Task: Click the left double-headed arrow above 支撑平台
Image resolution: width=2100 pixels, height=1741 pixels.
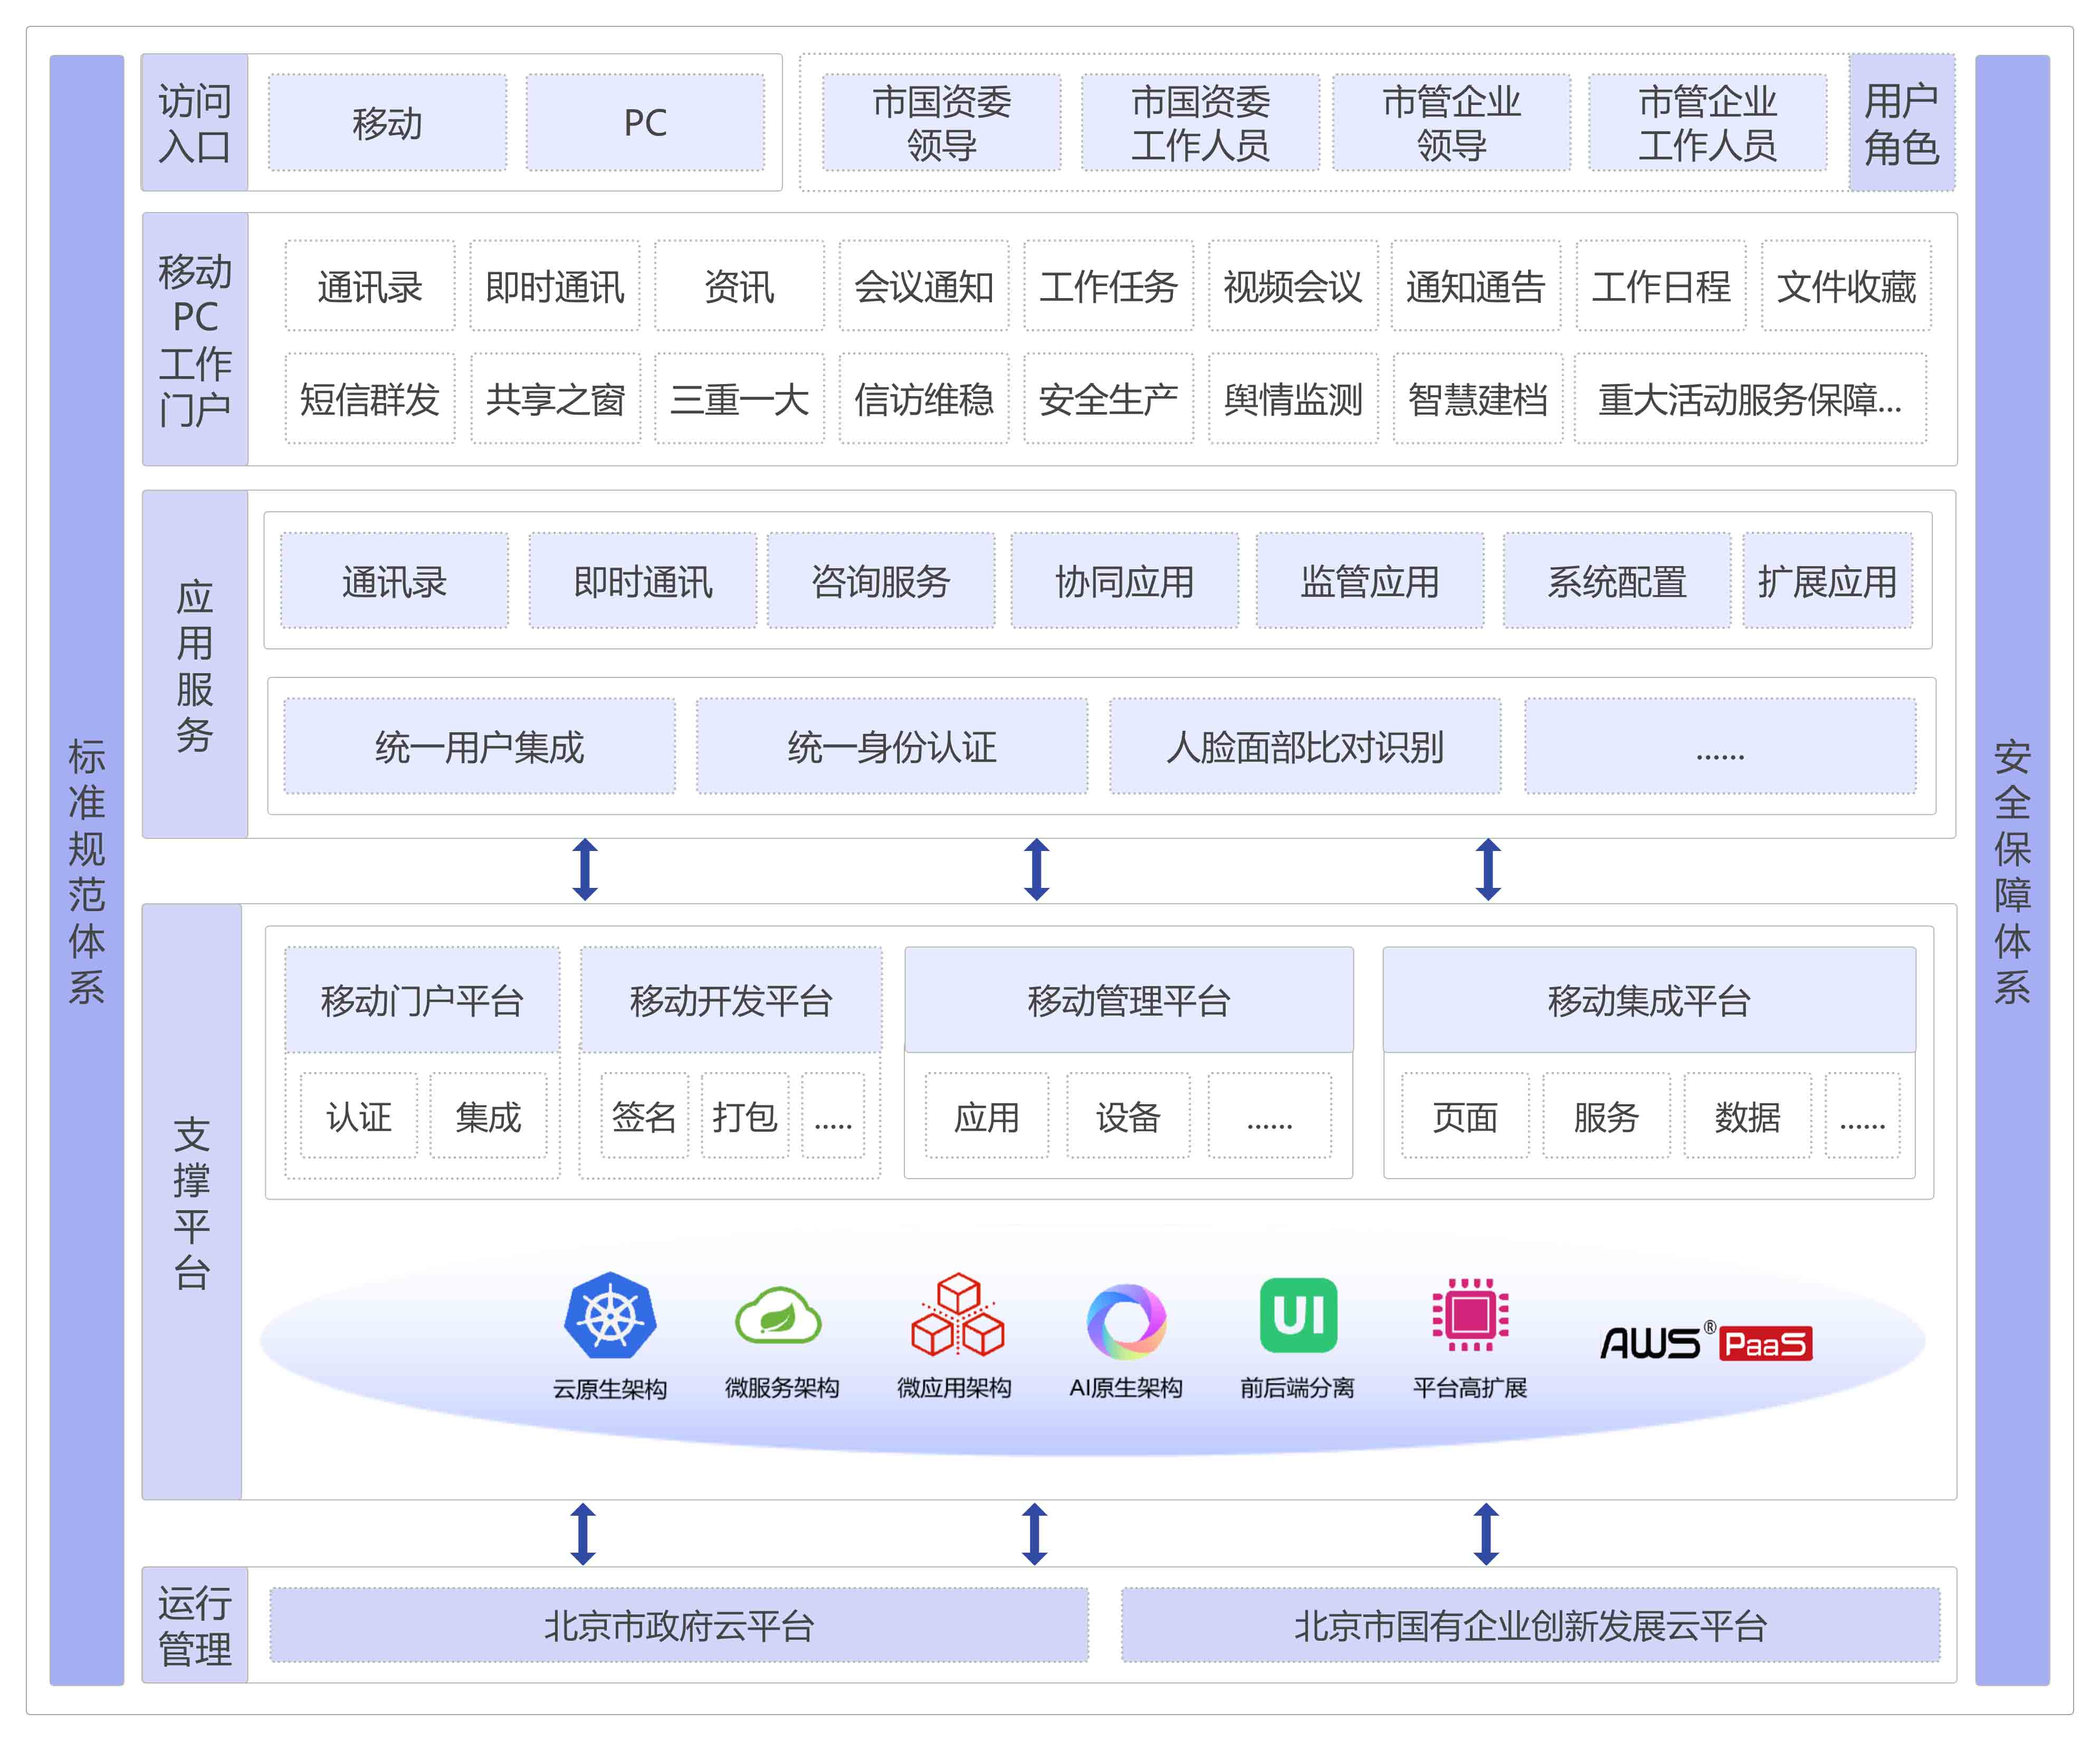Action: click(585, 869)
